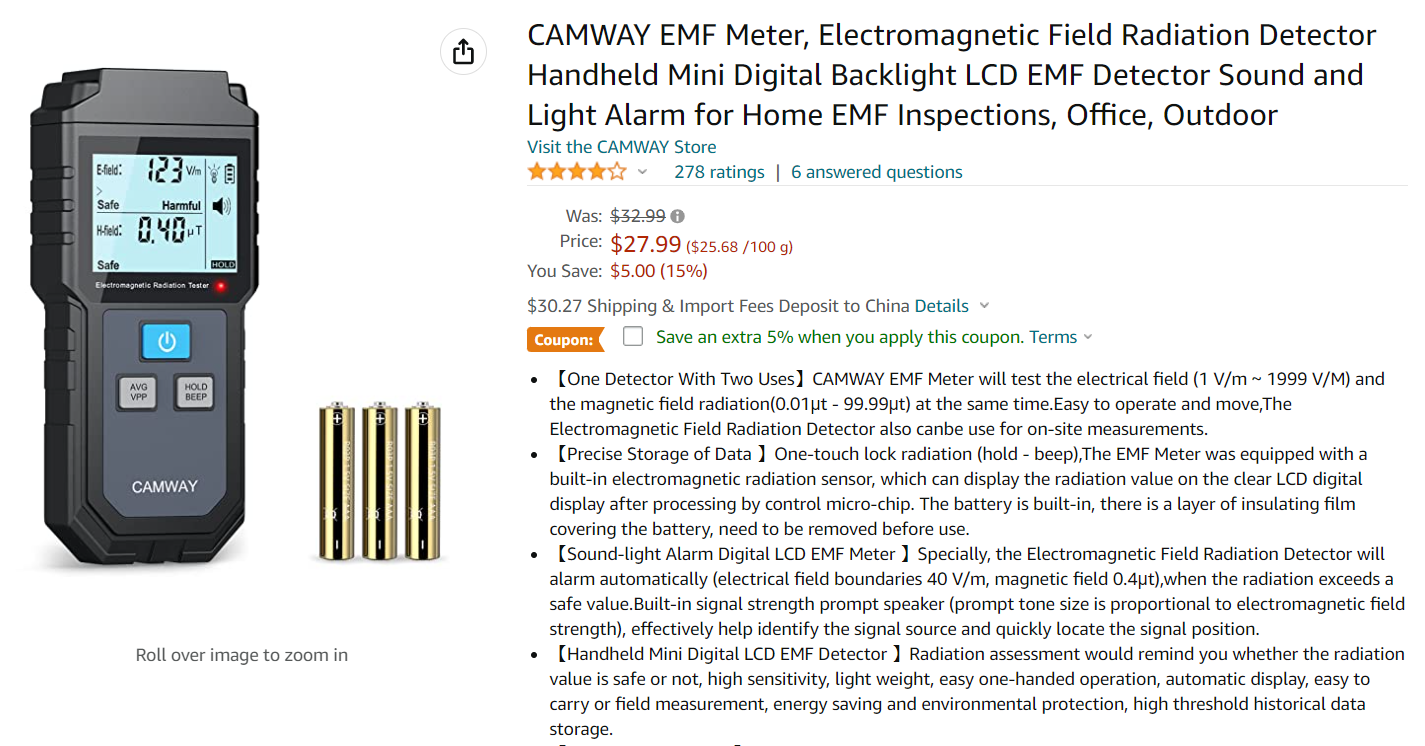Expand the shipping Details chevron

(984, 306)
